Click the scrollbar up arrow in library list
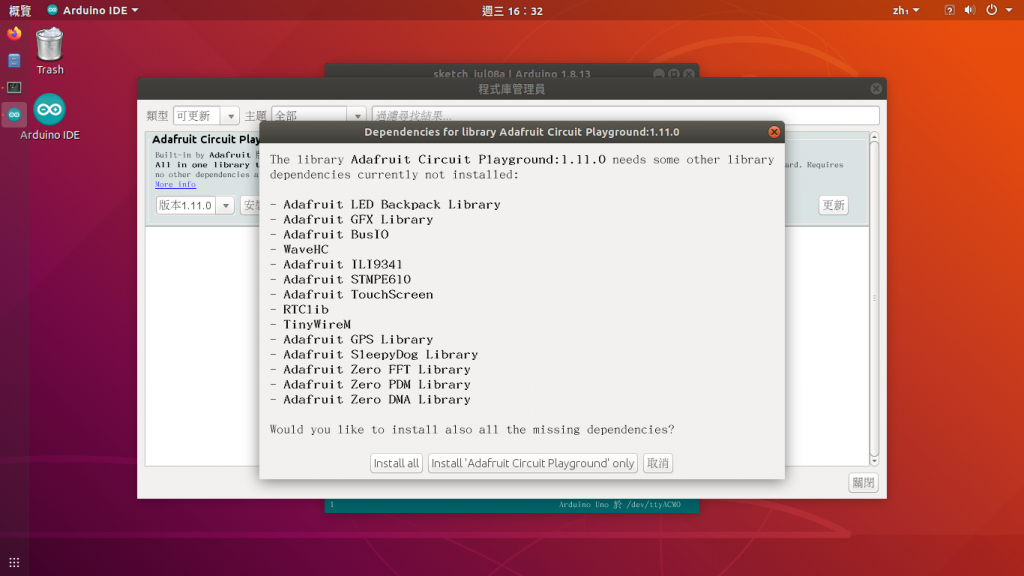Screen dimensions: 1024x576 [874, 136]
